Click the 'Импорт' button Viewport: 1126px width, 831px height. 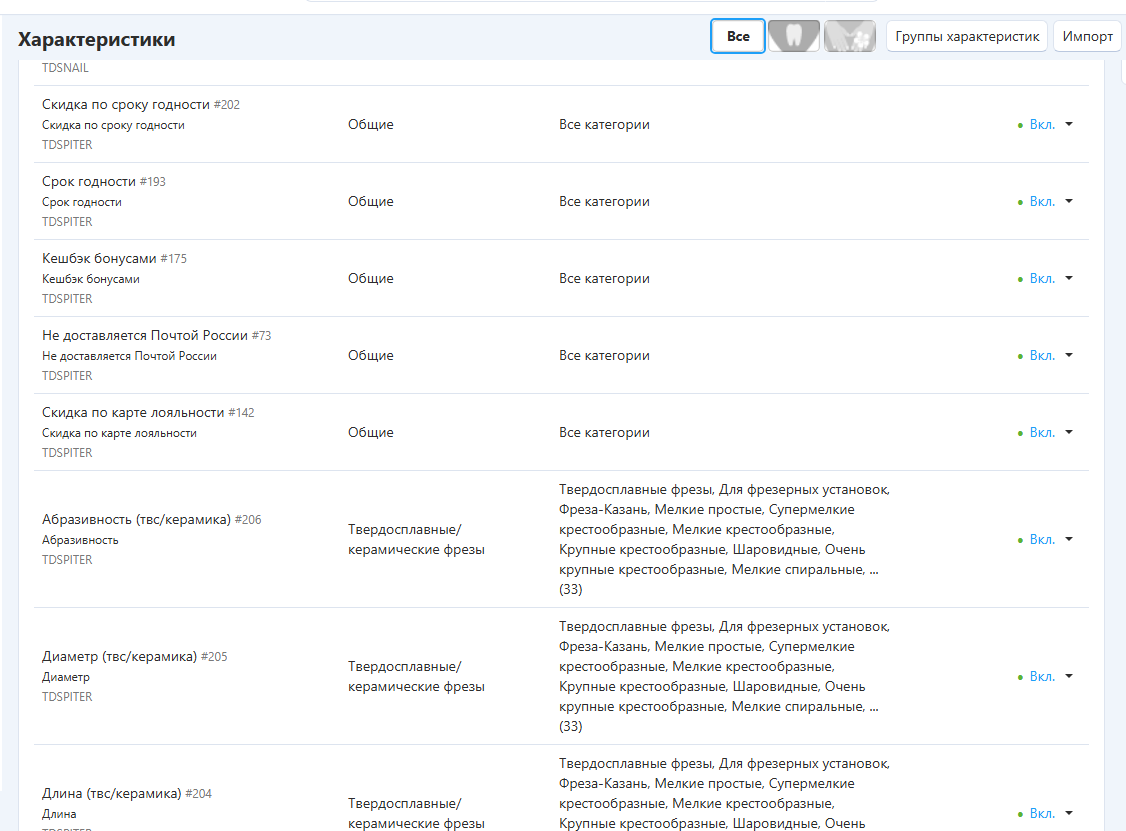pyautogui.click(x=1087, y=37)
